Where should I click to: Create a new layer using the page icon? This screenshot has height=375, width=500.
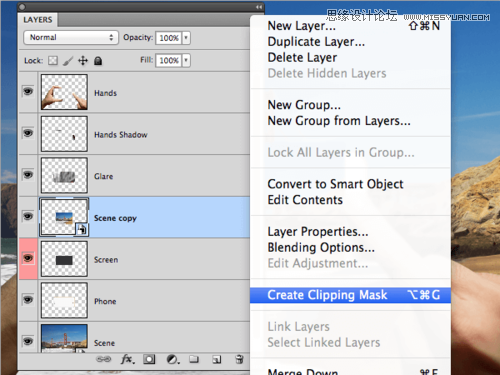(217, 359)
